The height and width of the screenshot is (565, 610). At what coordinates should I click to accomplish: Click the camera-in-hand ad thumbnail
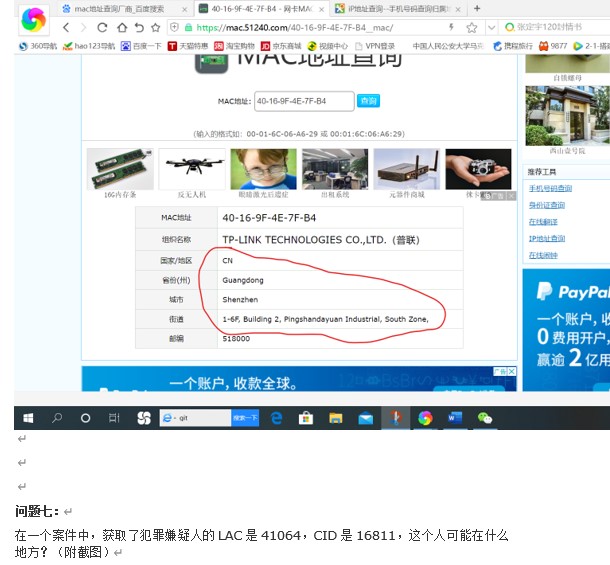tap(478, 170)
